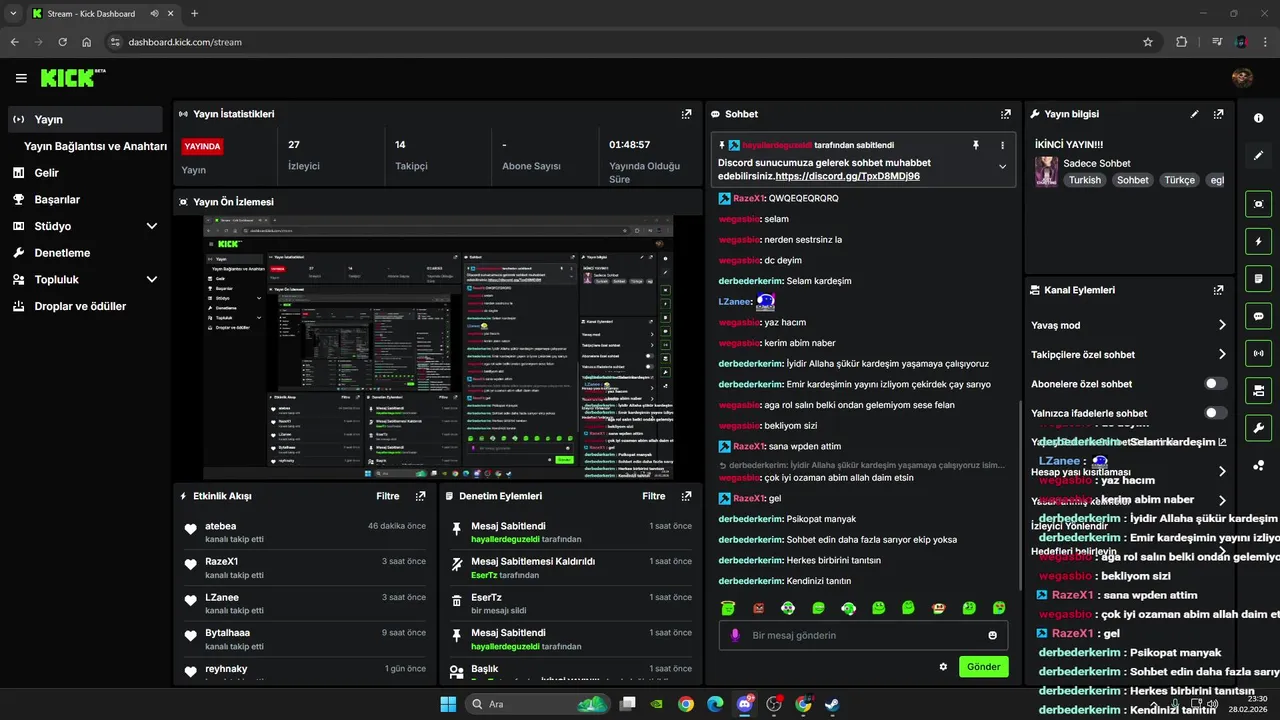Toggle Abonelere özel sohbet switch
The width and height of the screenshot is (1280, 720).
pos(1215,384)
